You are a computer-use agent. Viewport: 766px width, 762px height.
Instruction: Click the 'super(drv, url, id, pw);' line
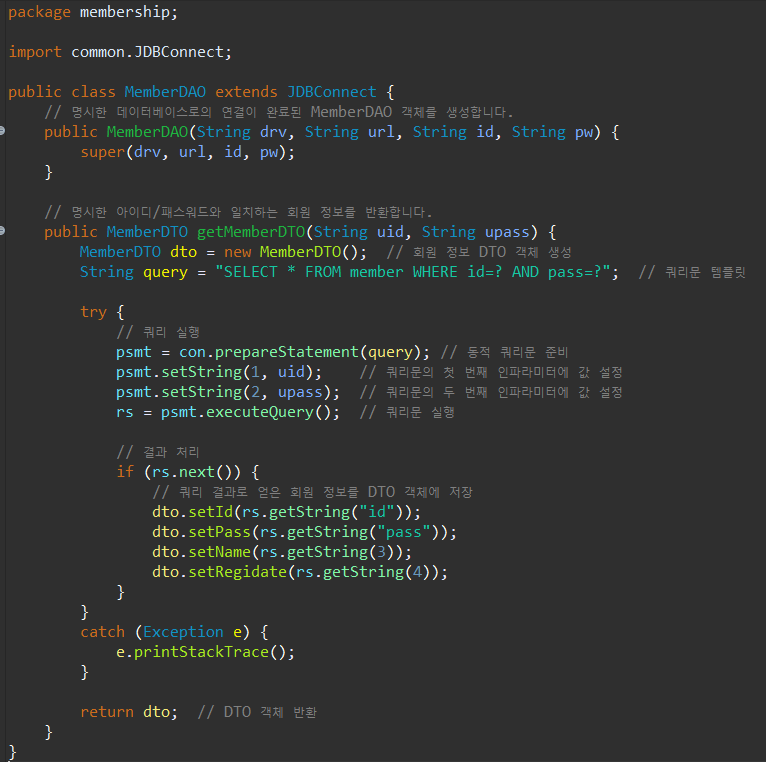pos(188,152)
